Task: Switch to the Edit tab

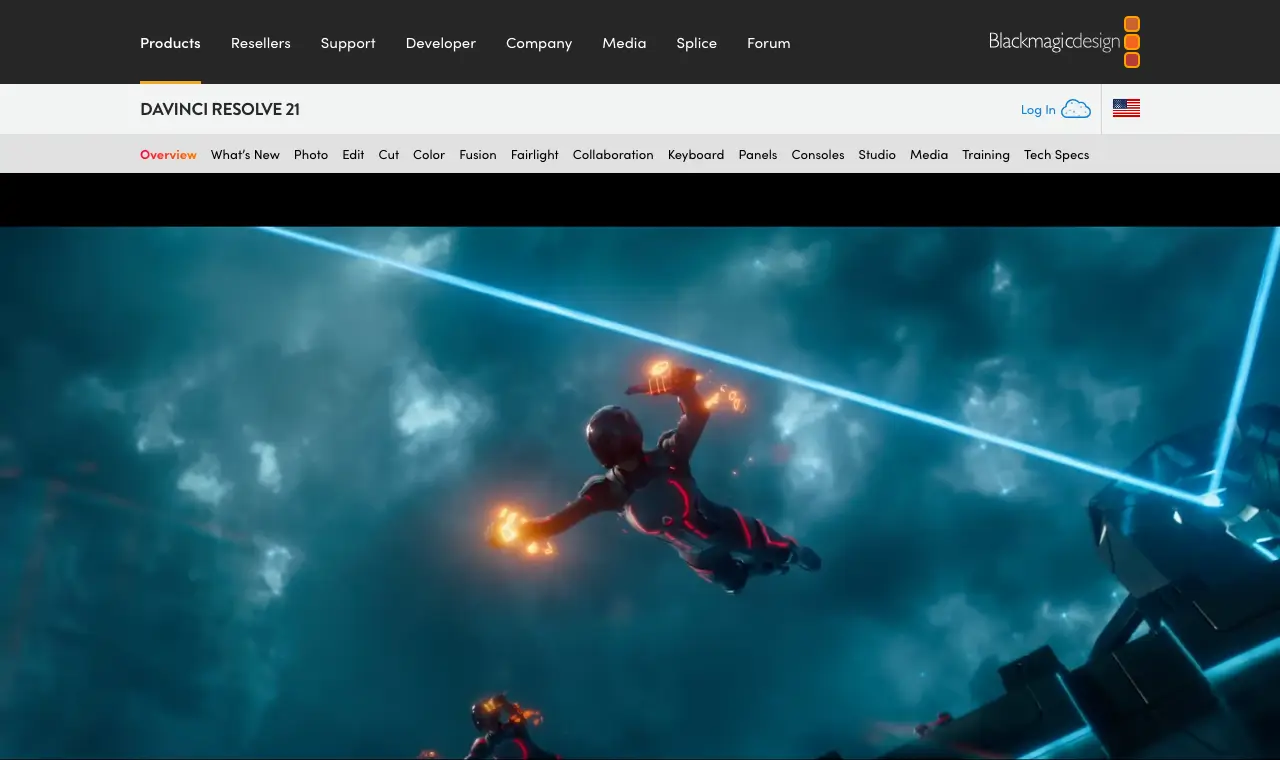Action: [353, 154]
